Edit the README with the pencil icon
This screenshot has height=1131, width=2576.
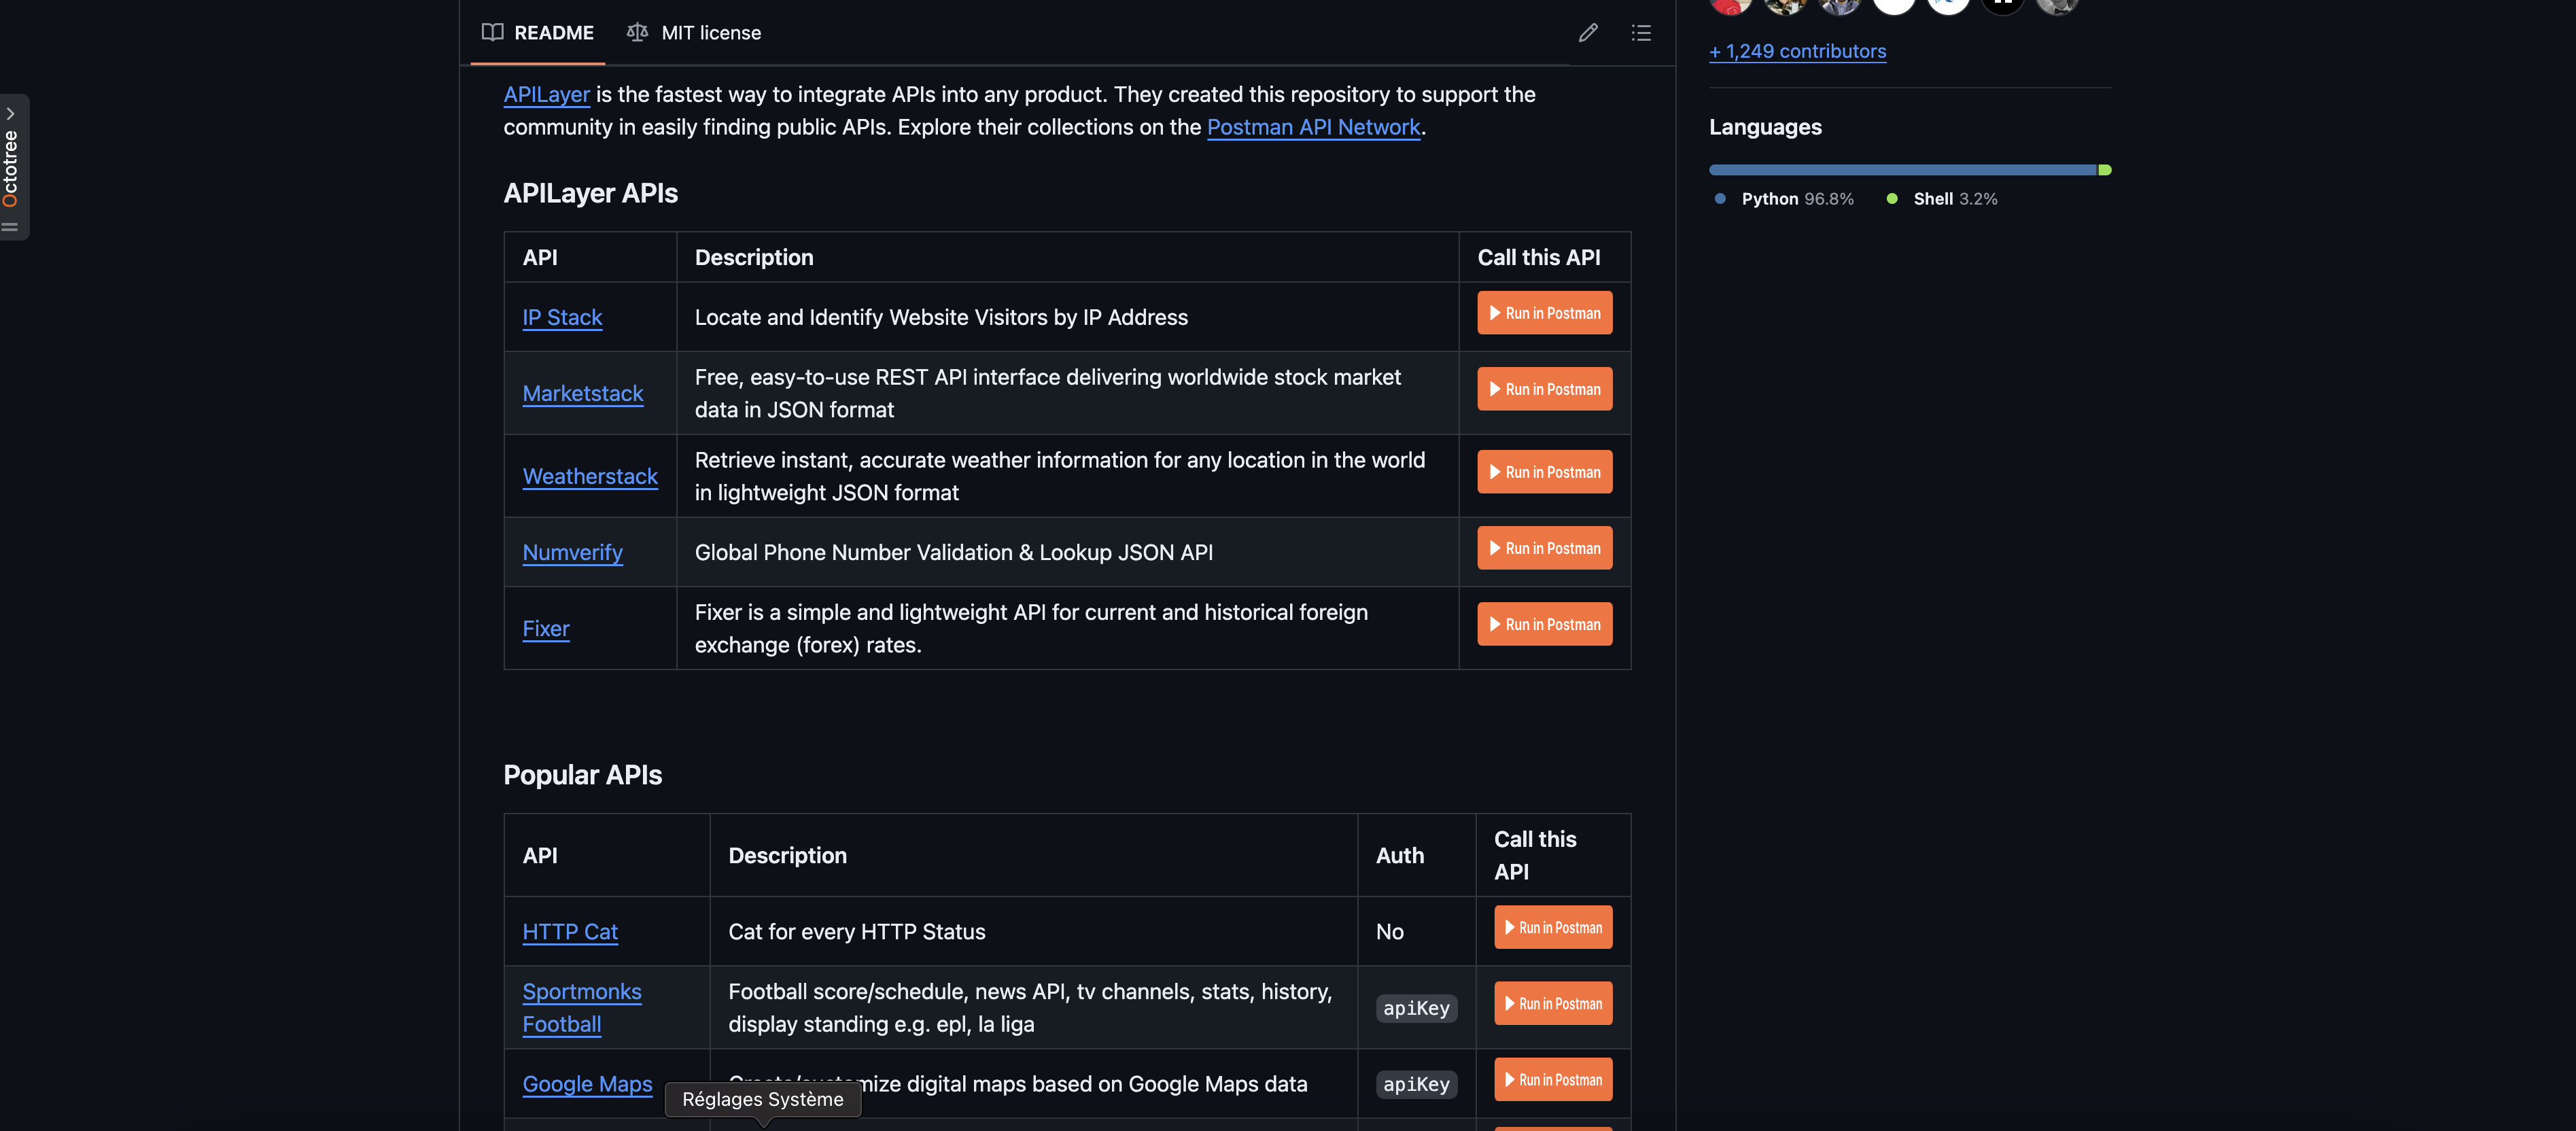pos(1588,33)
